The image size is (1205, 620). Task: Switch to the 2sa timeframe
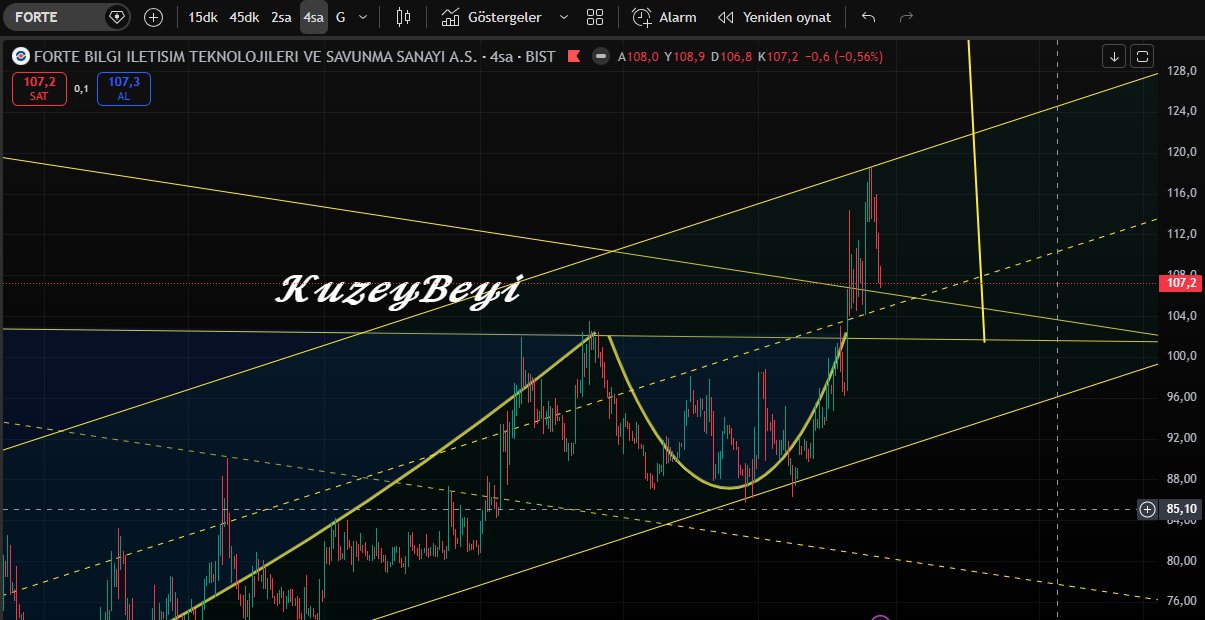coord(281,17)
